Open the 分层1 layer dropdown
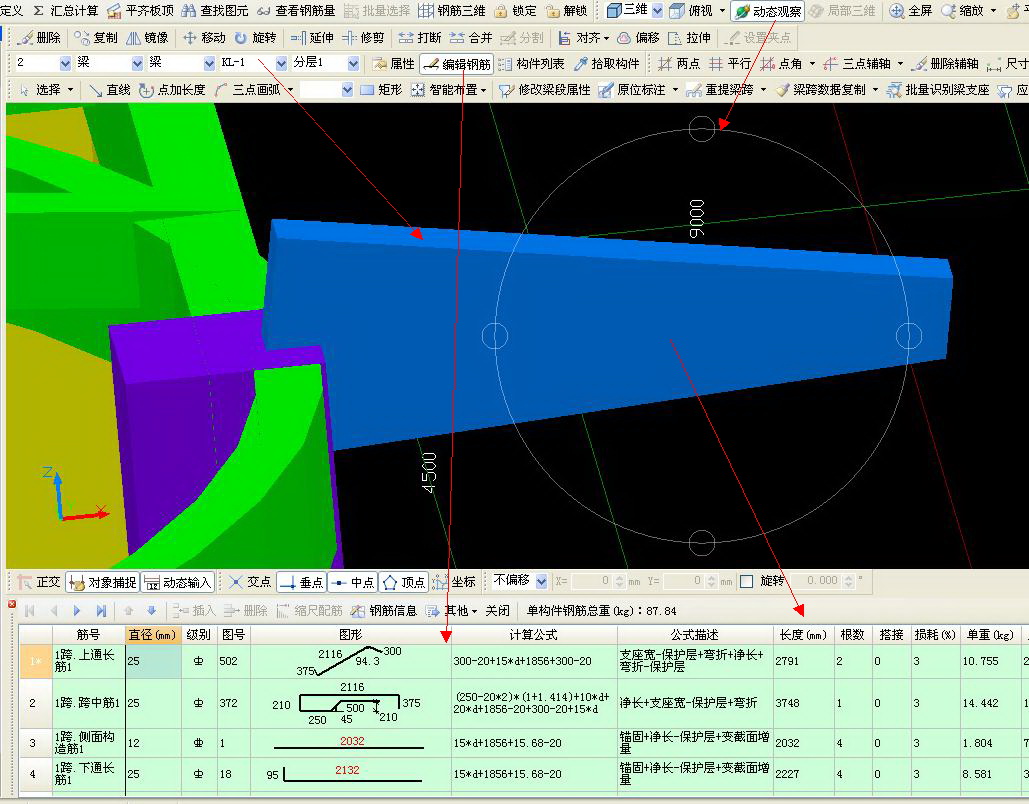The width and height of the screenshot is (1029, 804). (353, 63)
